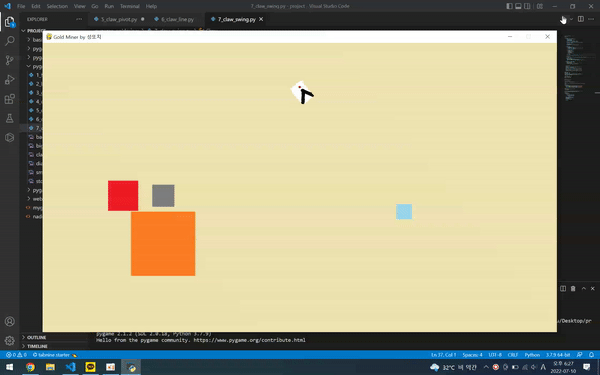Open the run button dropdown arrow

(571, 19)
